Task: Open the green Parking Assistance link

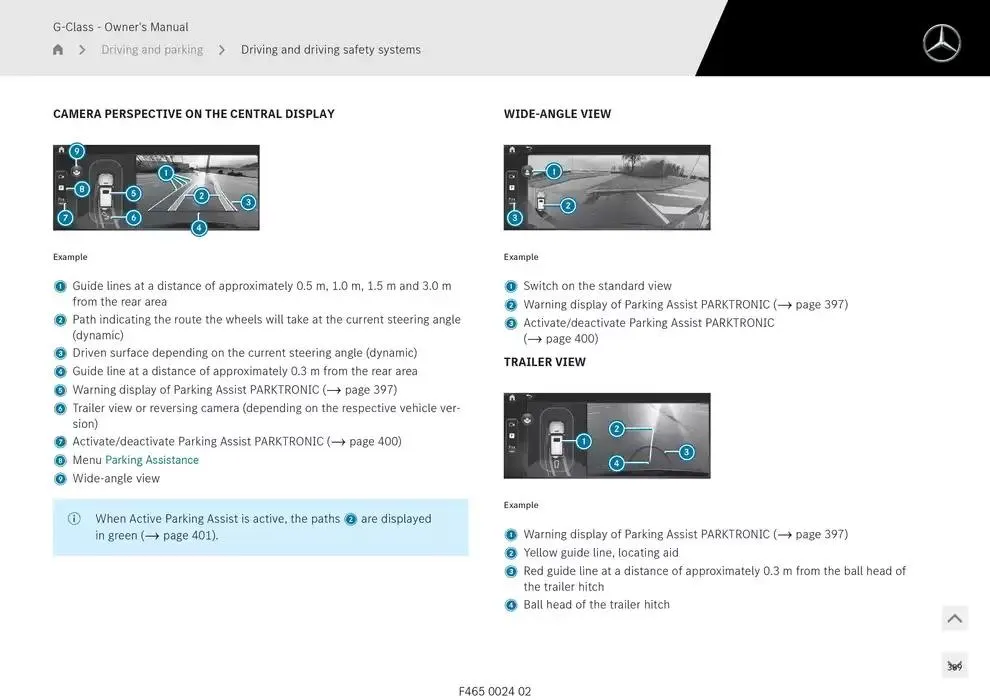Action: 152,460
